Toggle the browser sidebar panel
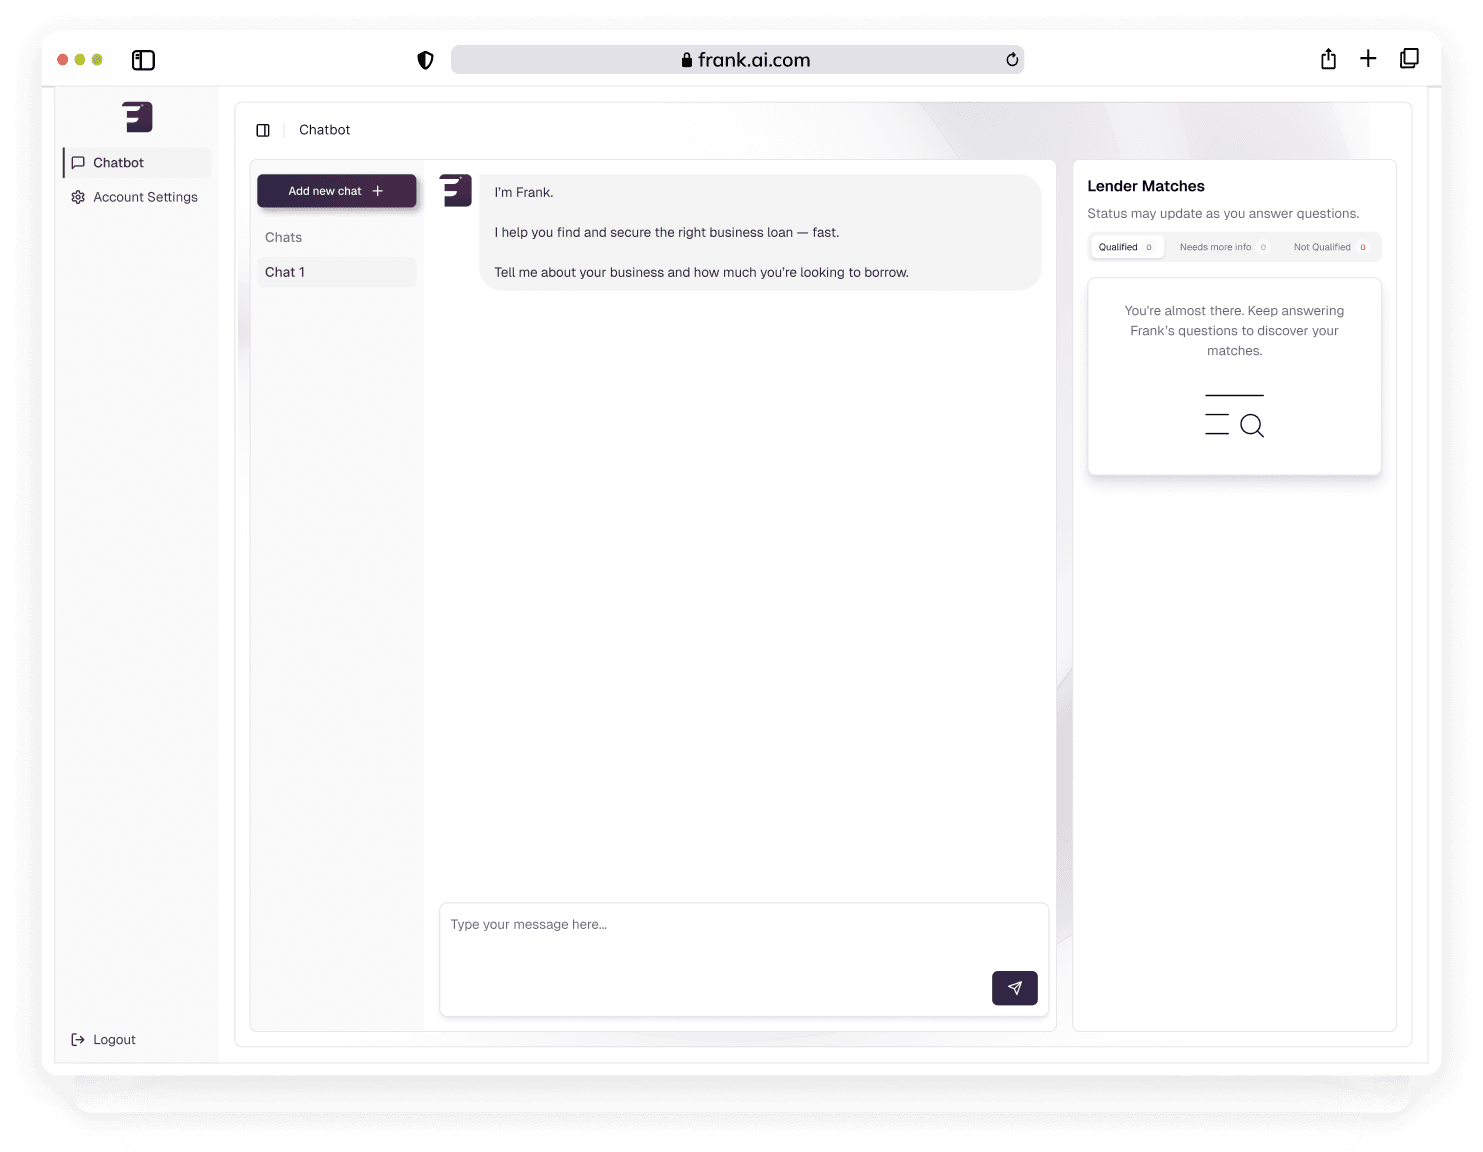This screenshot has width=1483, height=1152. click(x=143, y=60)
